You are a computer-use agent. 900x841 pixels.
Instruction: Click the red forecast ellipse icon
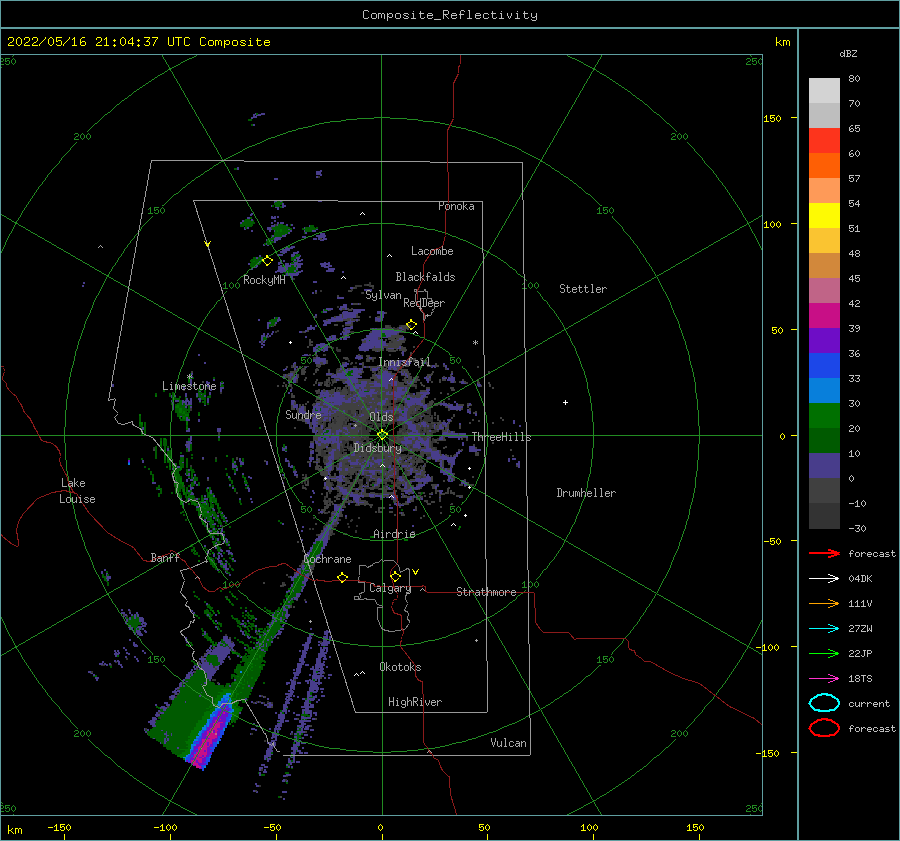tap(824, 728)
